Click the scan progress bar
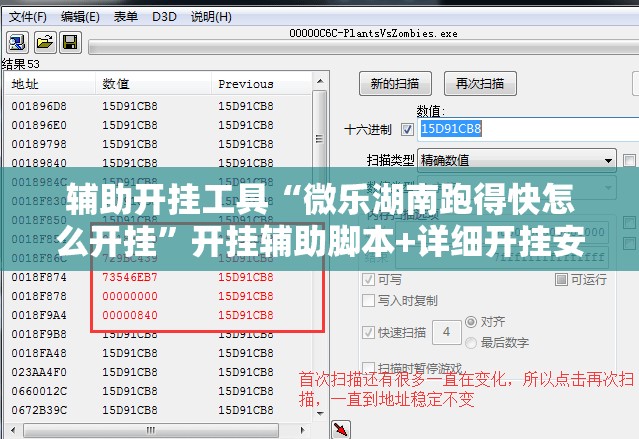This screenshot has height=439, width=639. click(364, 47)
